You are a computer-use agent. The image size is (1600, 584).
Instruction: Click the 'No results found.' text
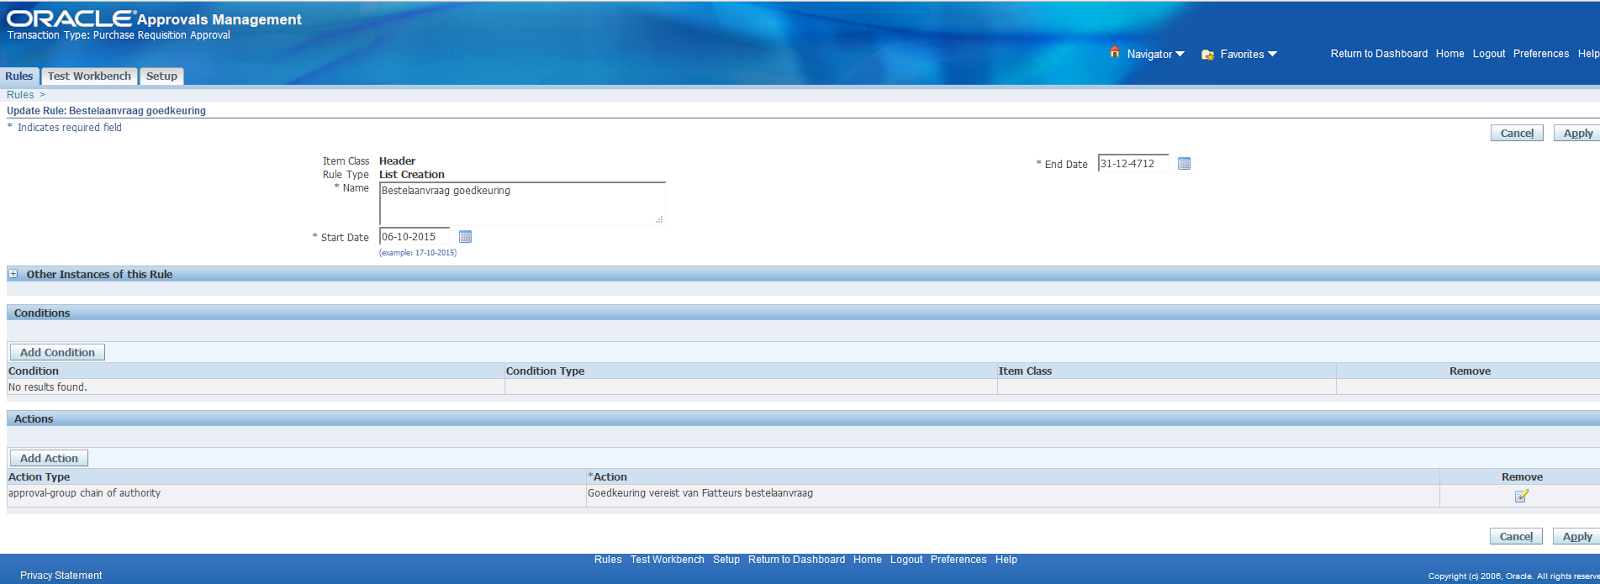pyautogui.click(x=48, y=387)
